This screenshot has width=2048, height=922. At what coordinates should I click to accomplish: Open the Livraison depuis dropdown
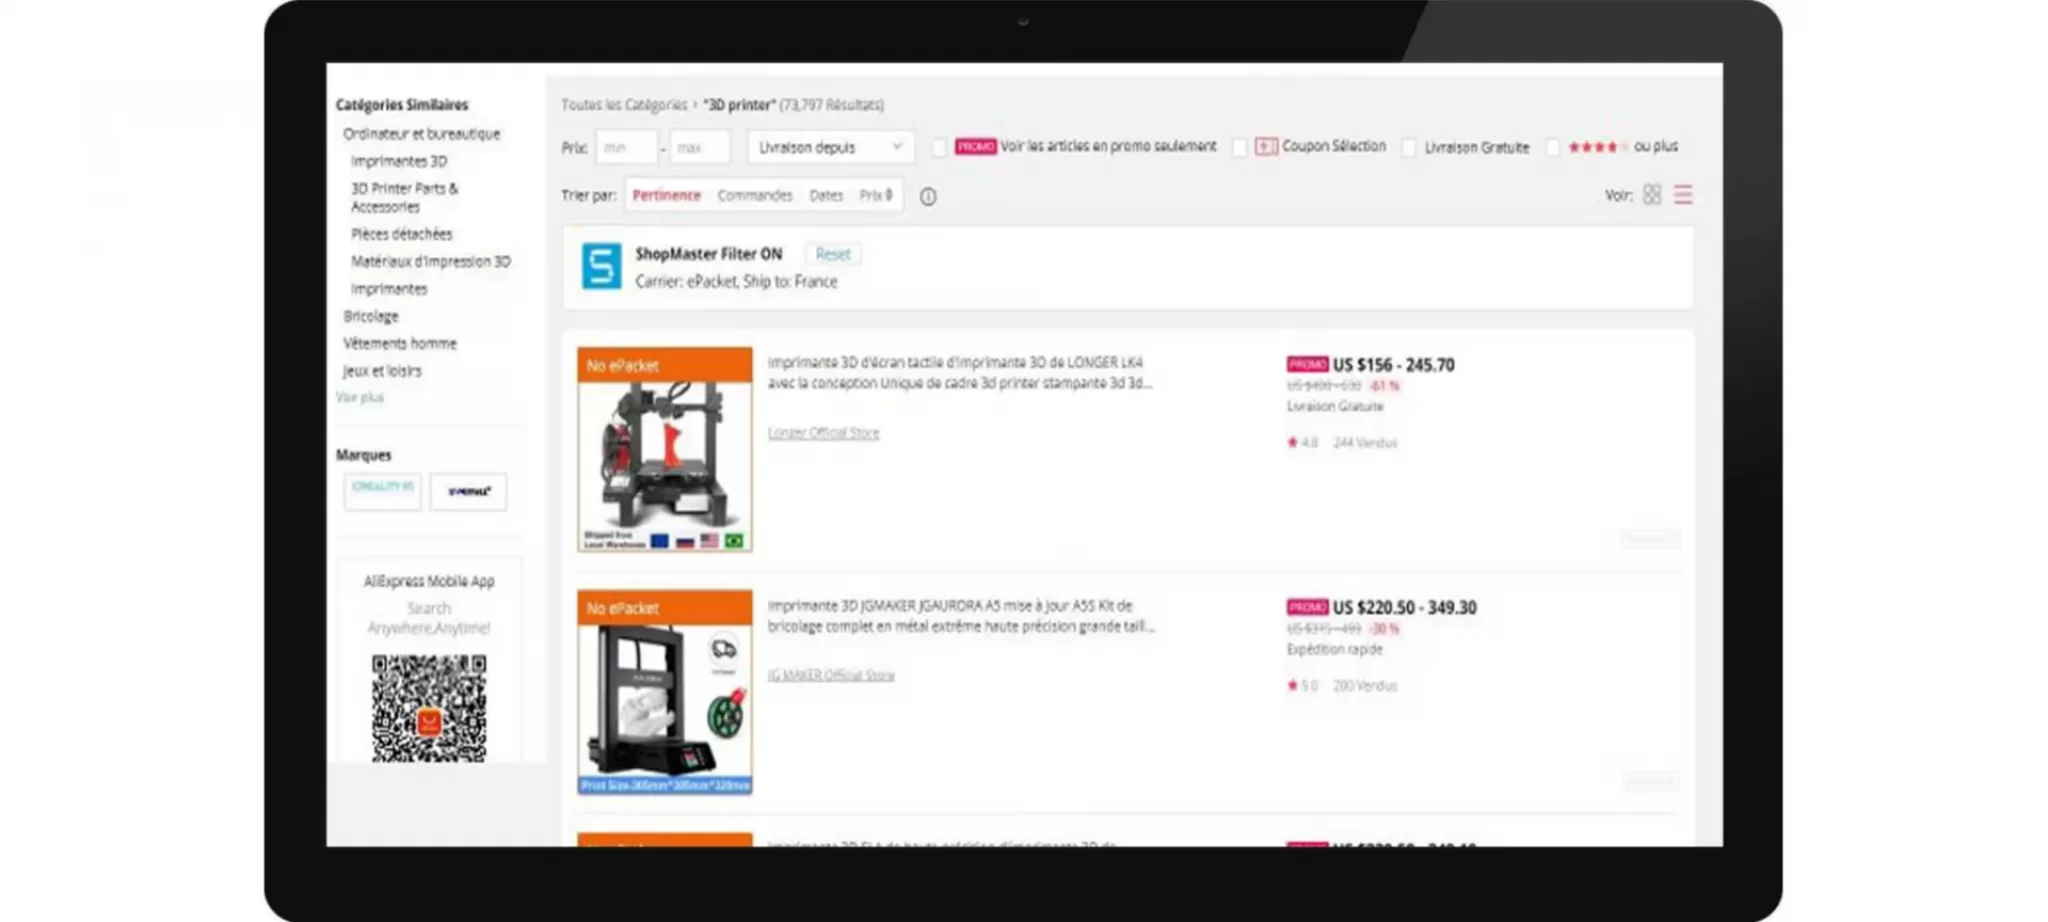point(830,147)
